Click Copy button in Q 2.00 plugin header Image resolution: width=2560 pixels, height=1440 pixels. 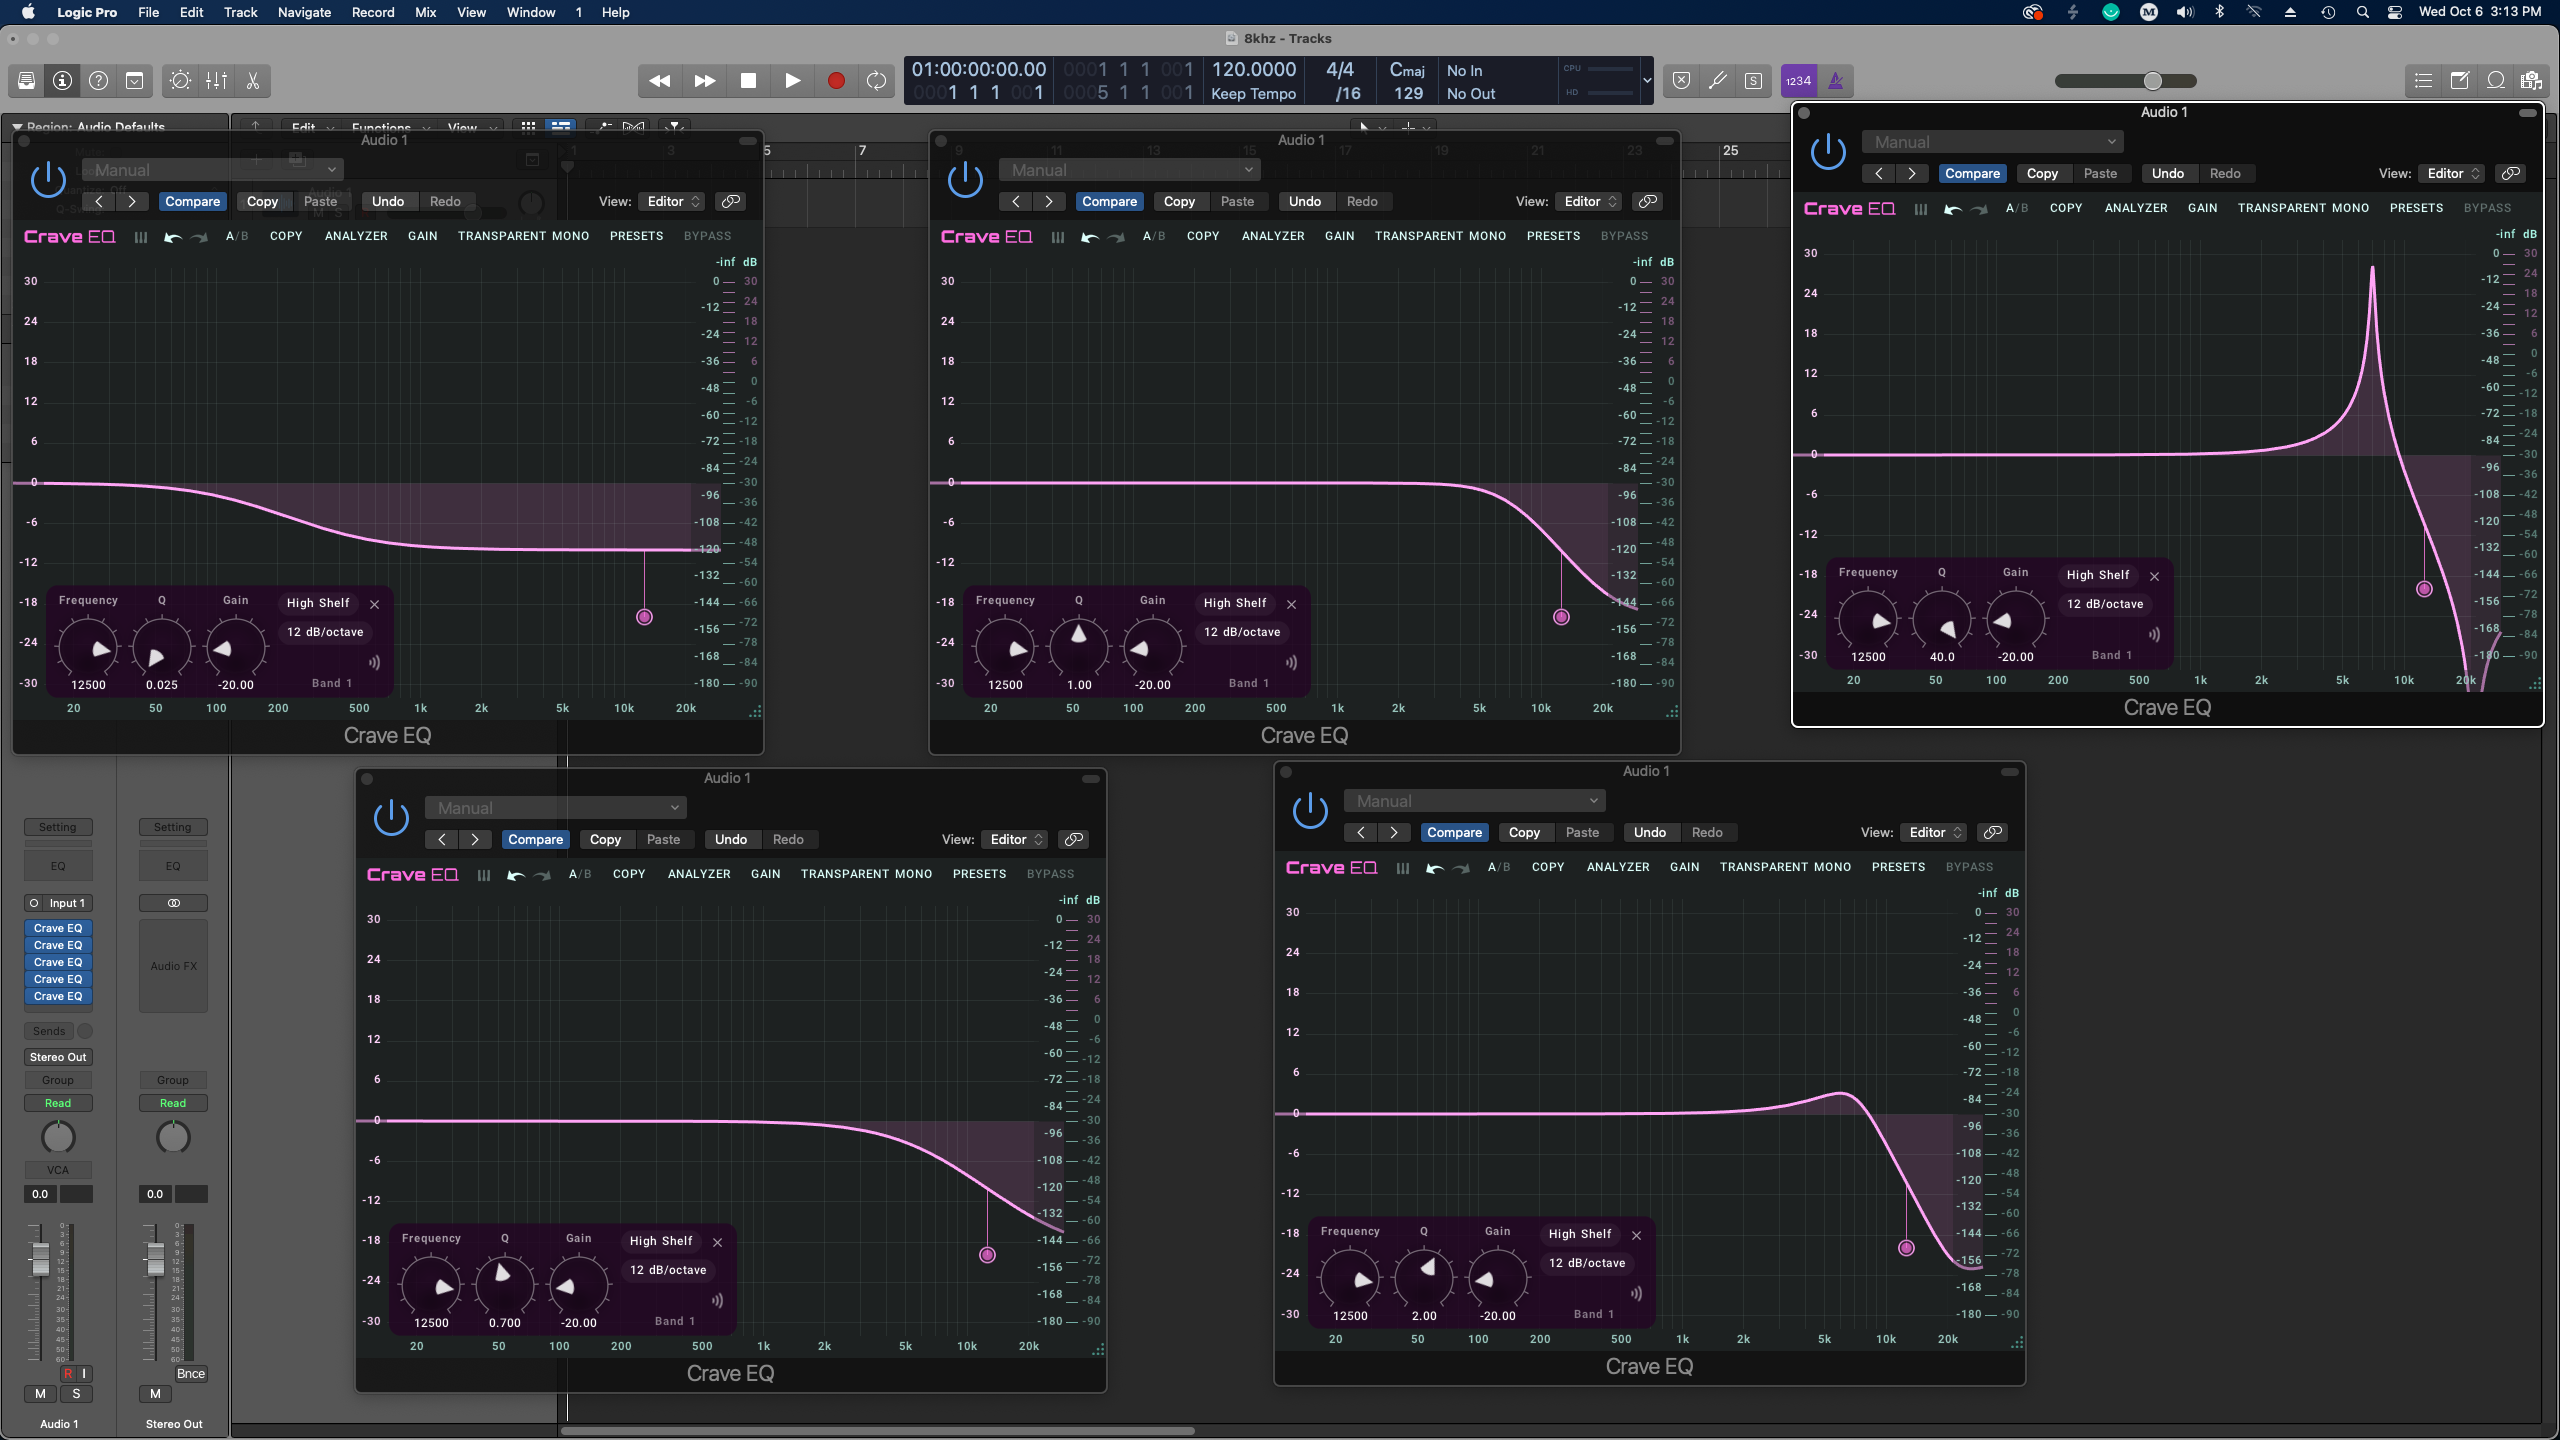pos(1524,832)
